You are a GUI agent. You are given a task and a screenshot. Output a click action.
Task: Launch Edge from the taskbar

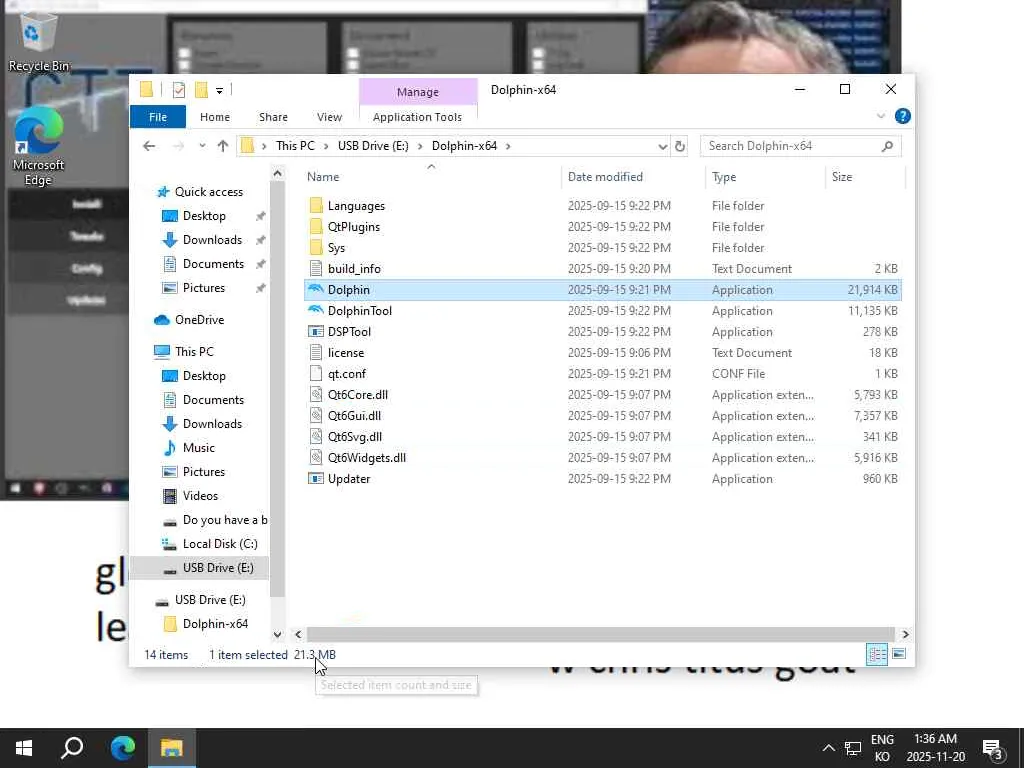122,748
